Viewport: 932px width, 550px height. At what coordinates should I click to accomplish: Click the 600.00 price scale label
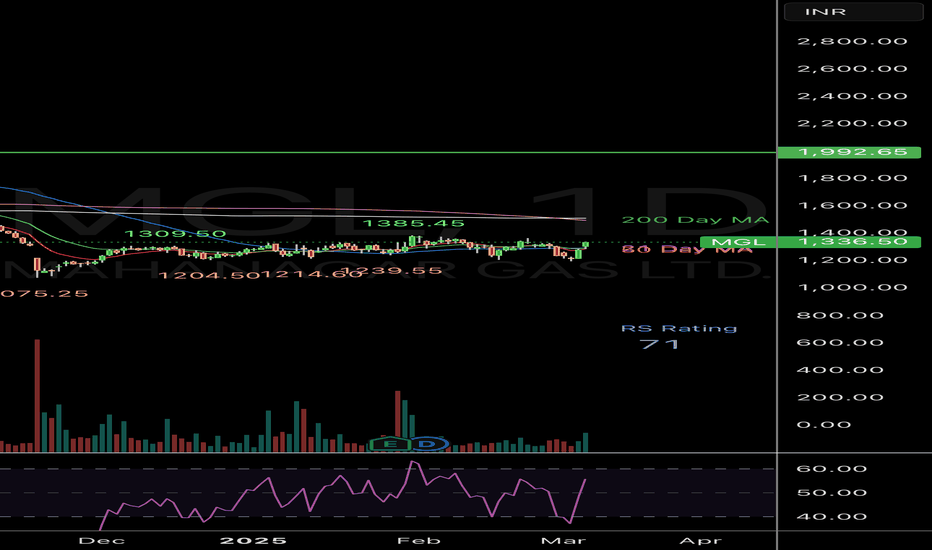pos(840,342)
